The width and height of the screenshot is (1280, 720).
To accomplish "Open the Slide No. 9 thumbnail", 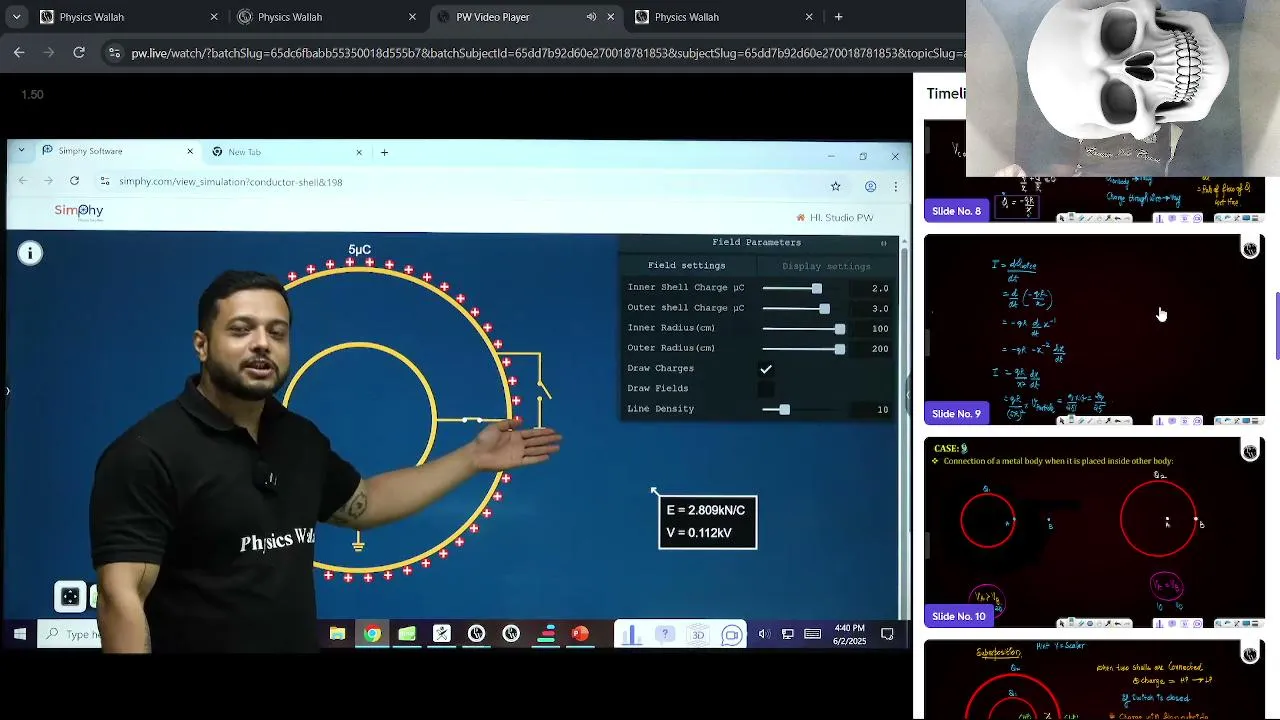I will point(1095,330).
